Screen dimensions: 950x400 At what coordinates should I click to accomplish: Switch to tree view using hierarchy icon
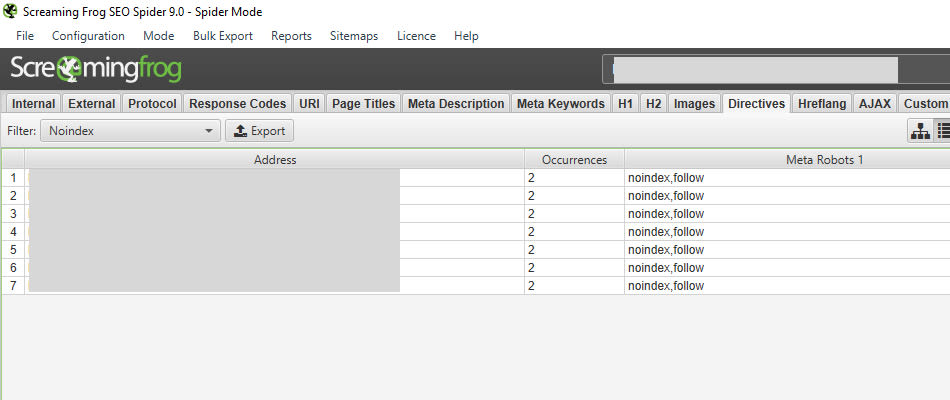(919, 131)
